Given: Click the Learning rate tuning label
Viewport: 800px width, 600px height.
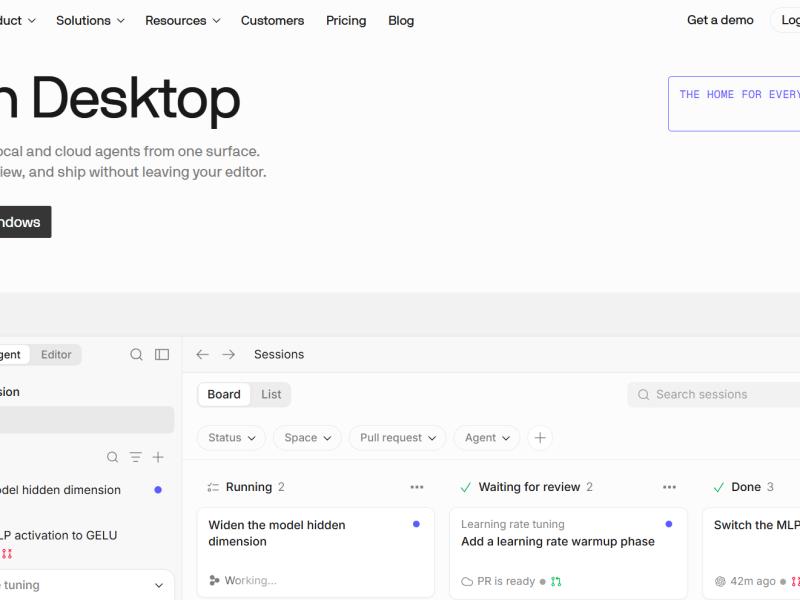Looking at the screenshot, I should click(513, 524).
